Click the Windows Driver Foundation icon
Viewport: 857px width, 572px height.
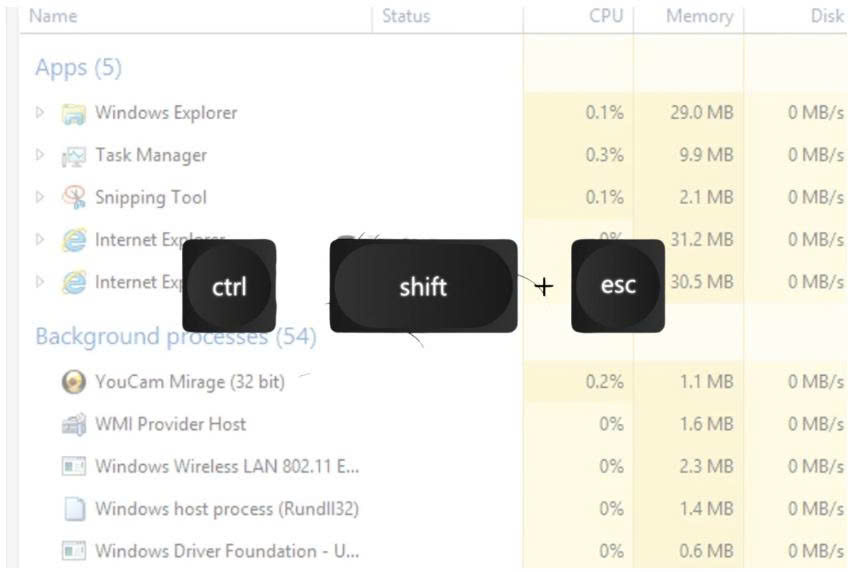click(x=74, y=551)
